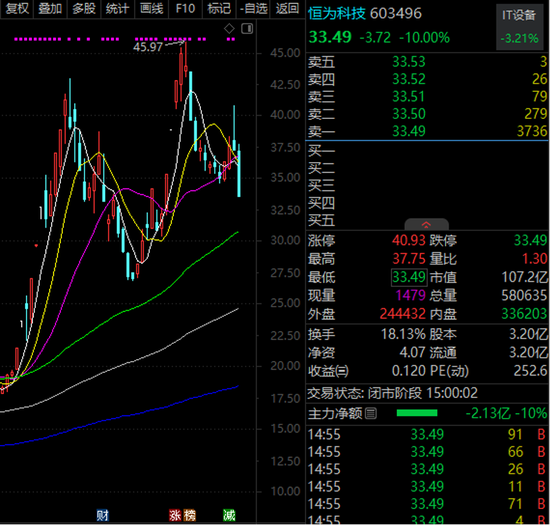This screenshot has width=550, height=525.
Task: Select the 卖一 33.49 sell order row
Action: click(427, 131)
